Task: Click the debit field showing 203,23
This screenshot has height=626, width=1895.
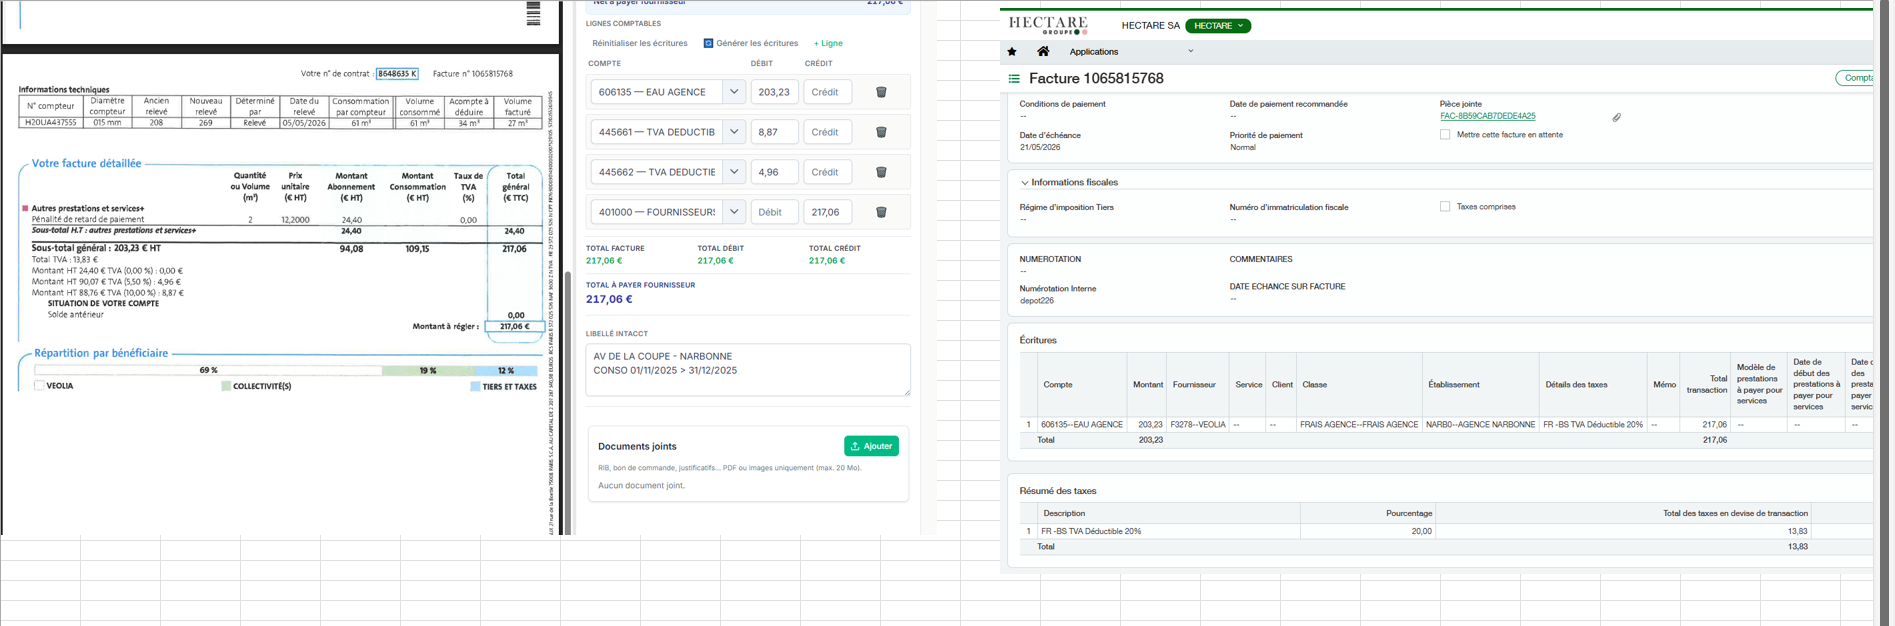Action: pyautogui.click(x=774, y=92)
